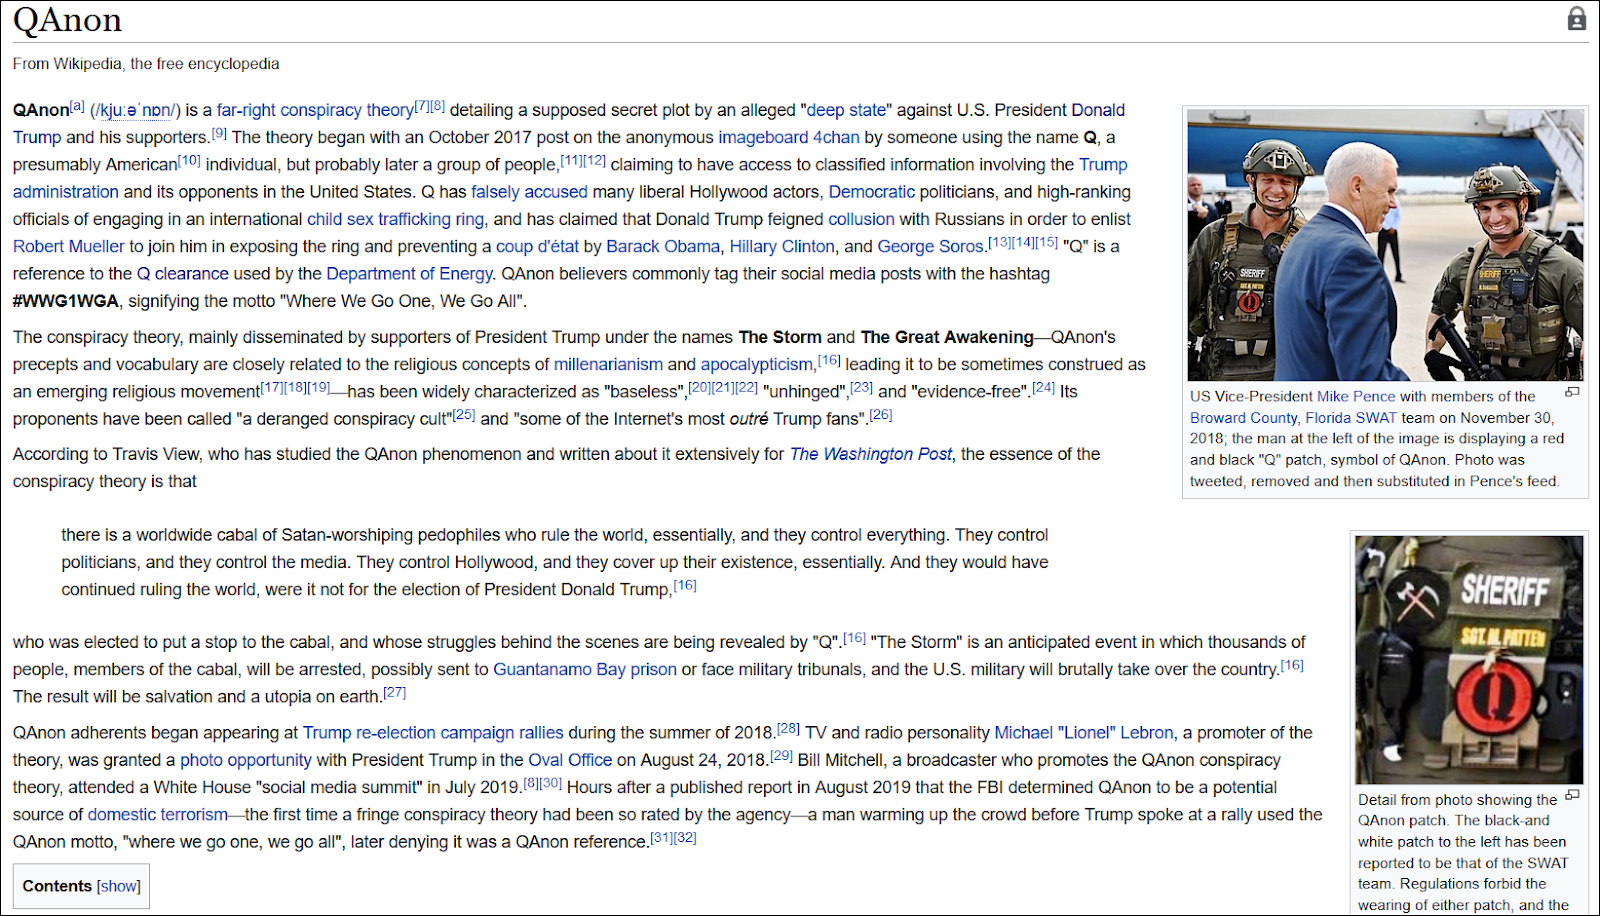Open the collusion link

[861, 219]
